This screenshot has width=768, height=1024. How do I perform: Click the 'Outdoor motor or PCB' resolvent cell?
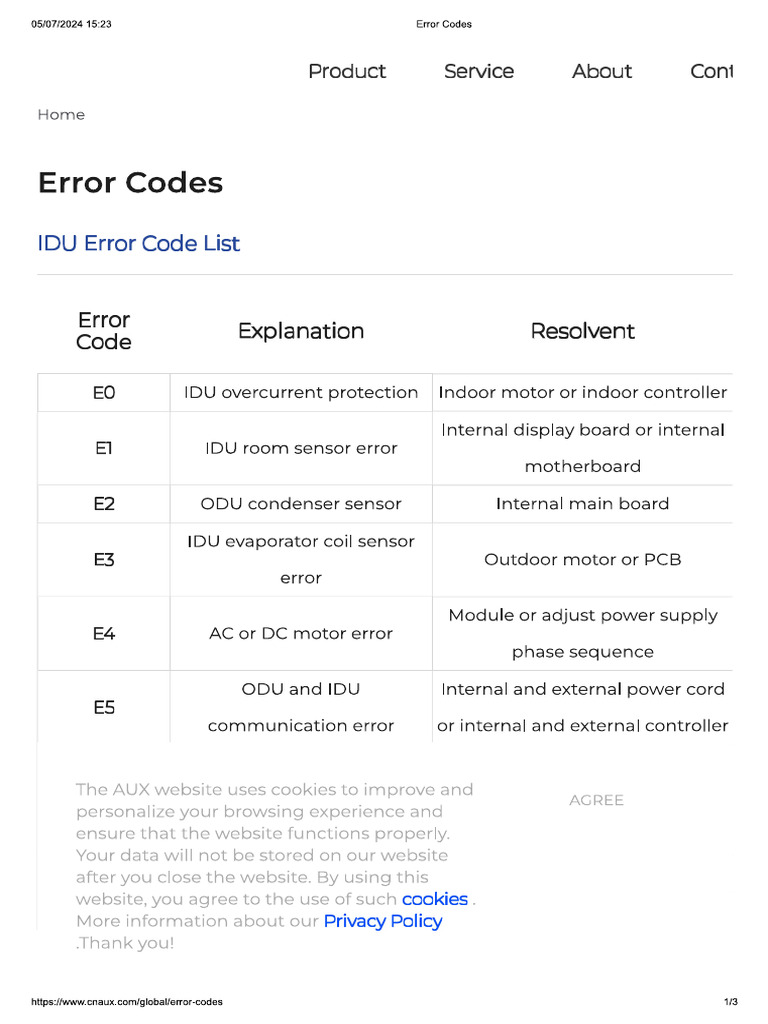[x=583, y=560]
